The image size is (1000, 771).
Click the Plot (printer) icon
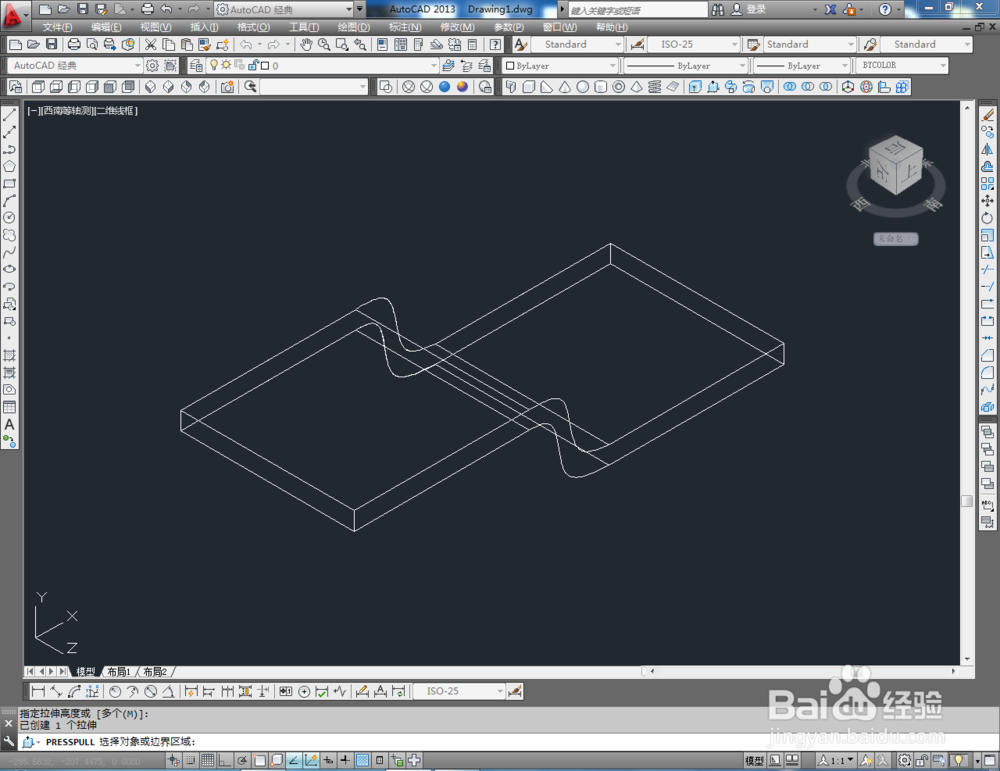[74, 44]
